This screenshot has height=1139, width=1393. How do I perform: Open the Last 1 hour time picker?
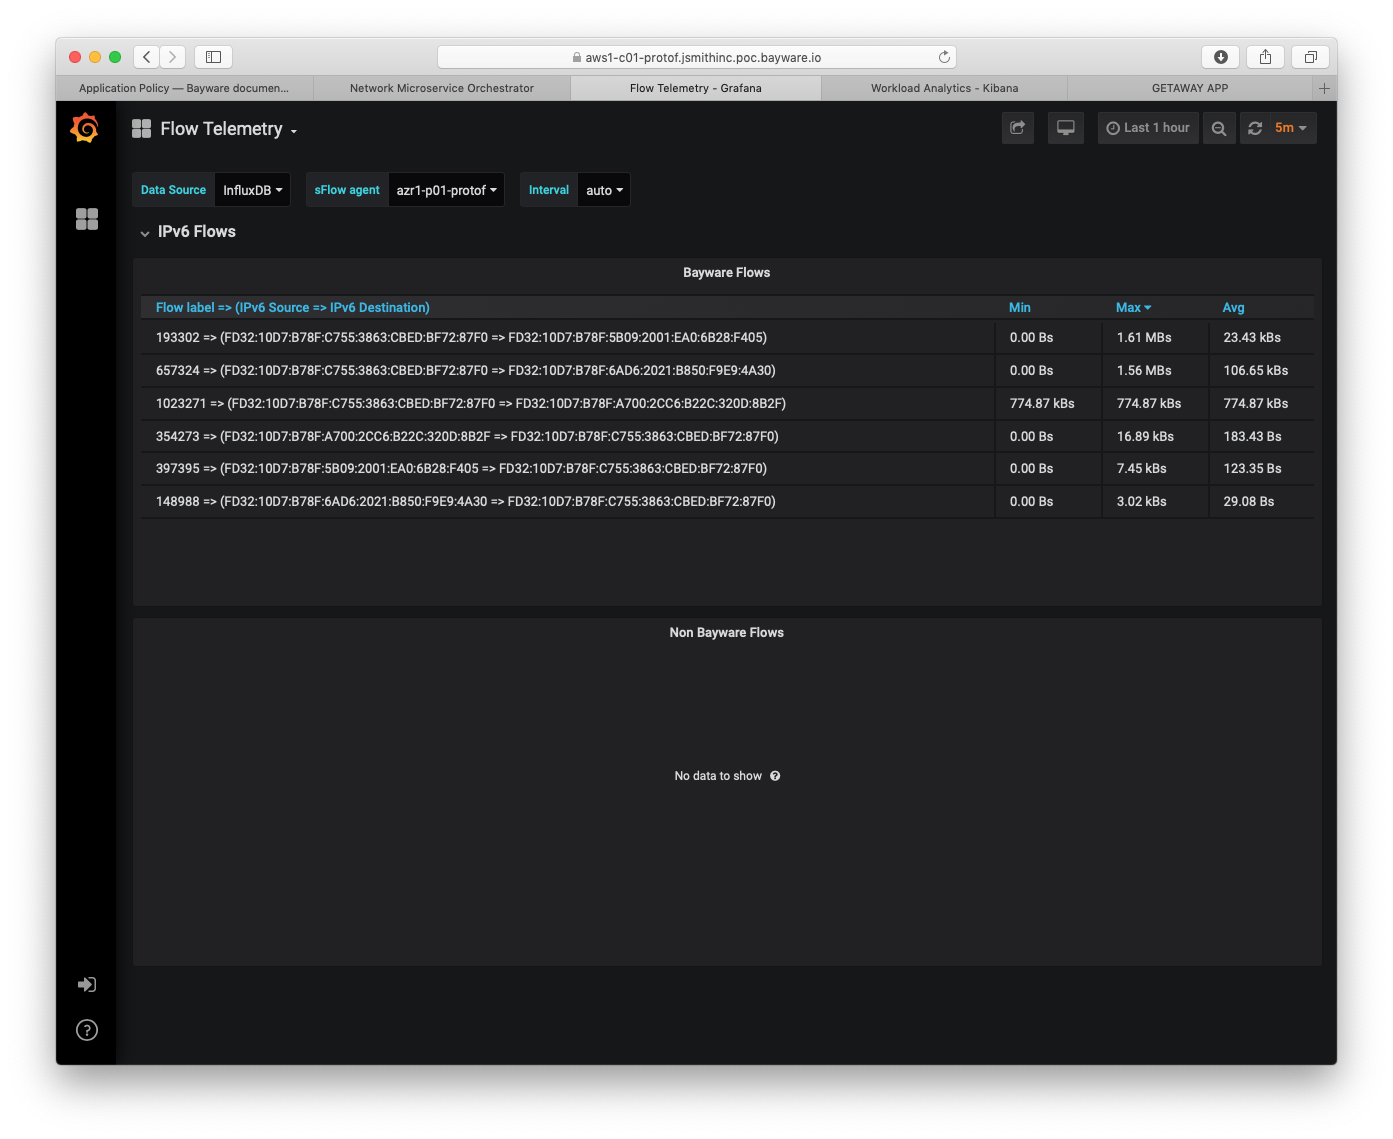pyautogui.click(x=1148, y=128)
